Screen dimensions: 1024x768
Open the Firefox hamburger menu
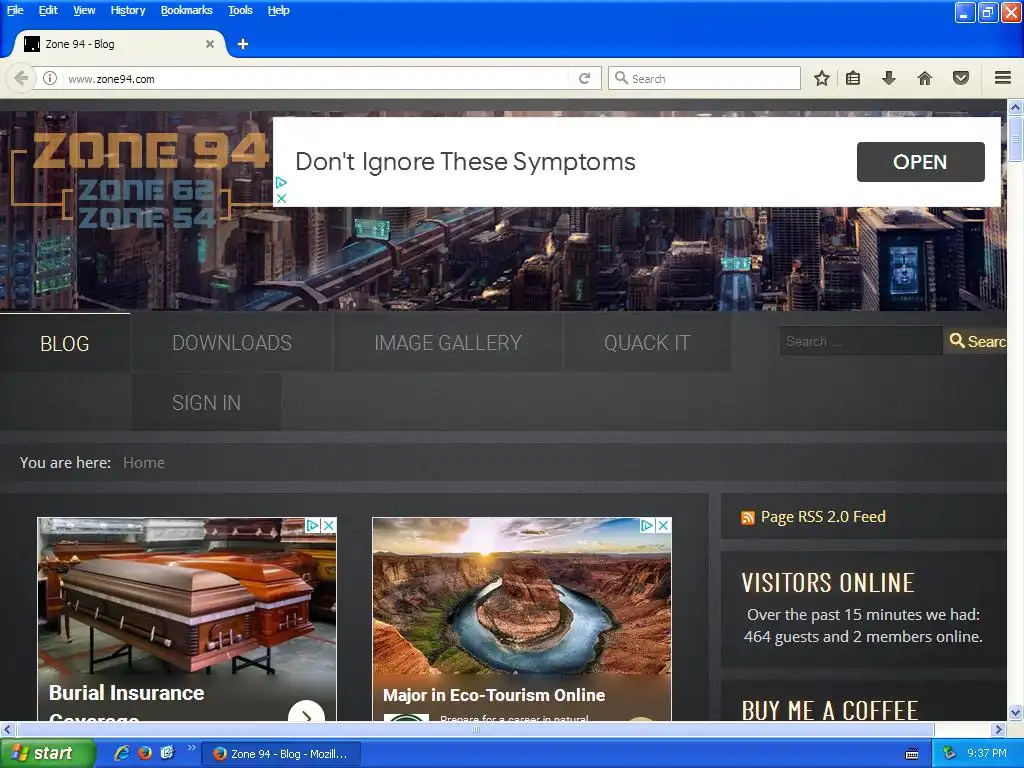pos(1003,78)
